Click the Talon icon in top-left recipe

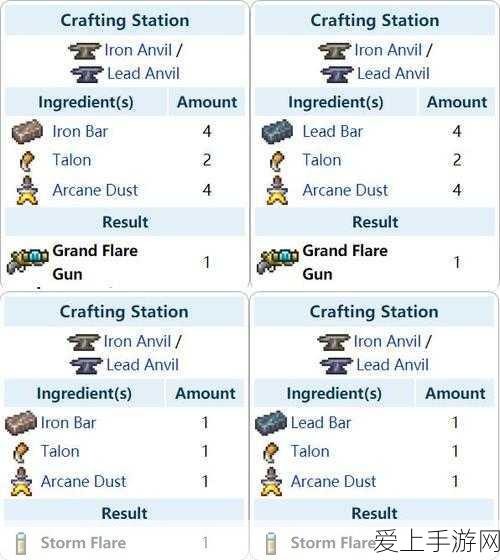[27, 161]
